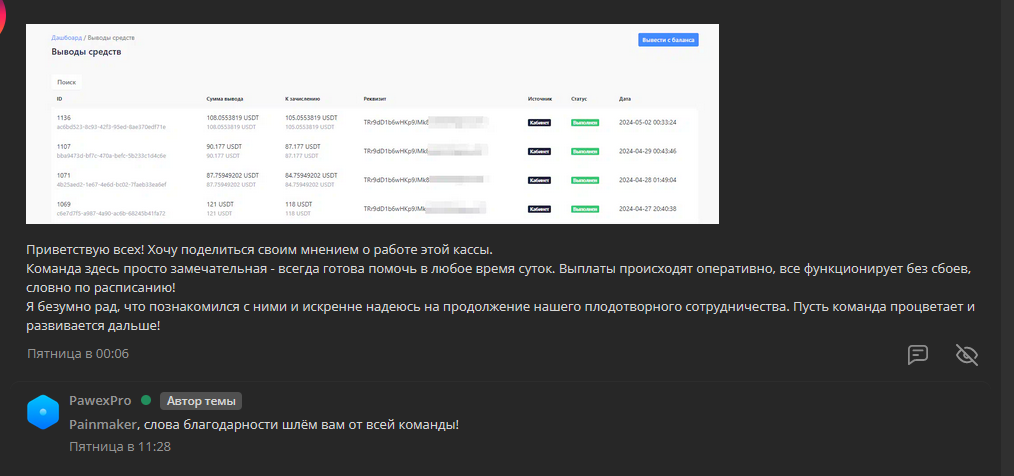Click the line starting 'Я безумно рад'
Screen dimensions: 1014x476
[501, 307]
